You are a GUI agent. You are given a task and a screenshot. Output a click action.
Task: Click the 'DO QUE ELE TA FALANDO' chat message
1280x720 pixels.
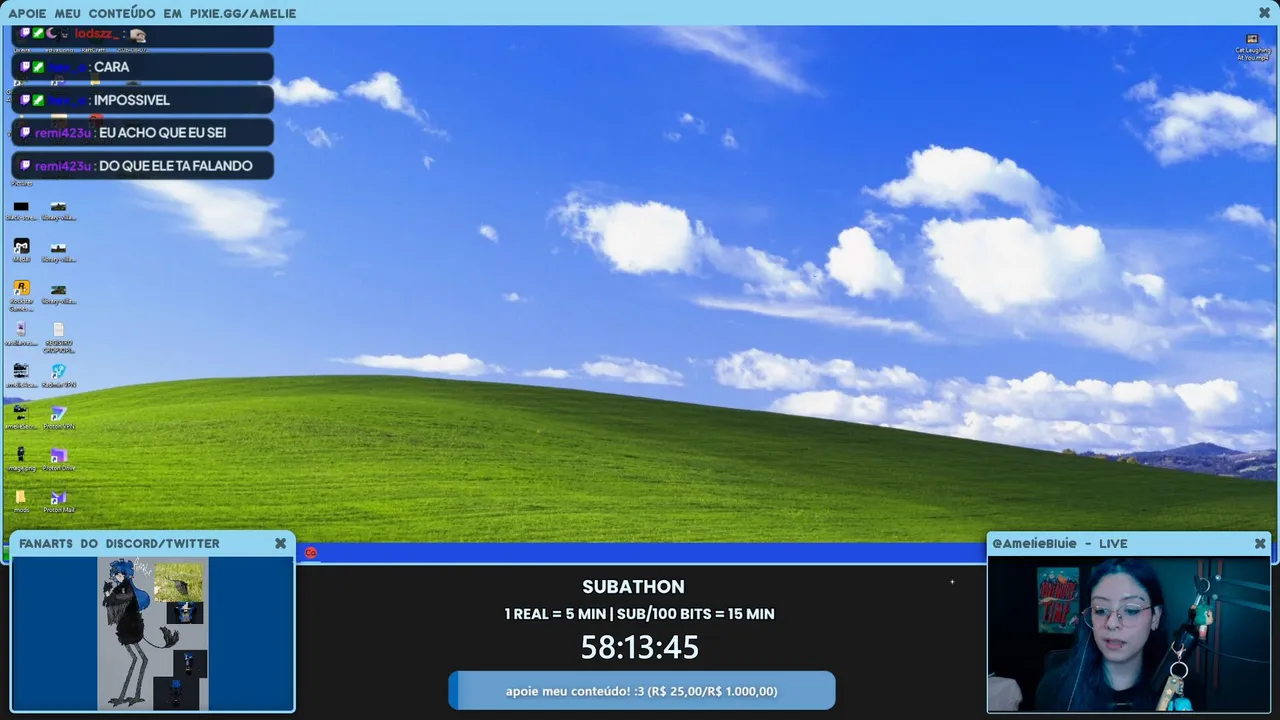[x=176, y=166]
